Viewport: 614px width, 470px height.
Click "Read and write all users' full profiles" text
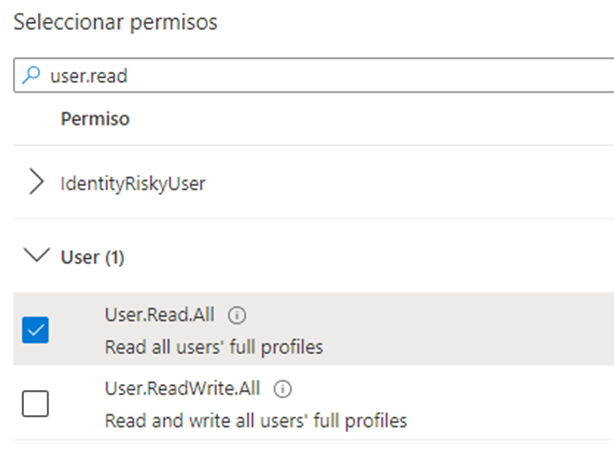pos(256,421)
